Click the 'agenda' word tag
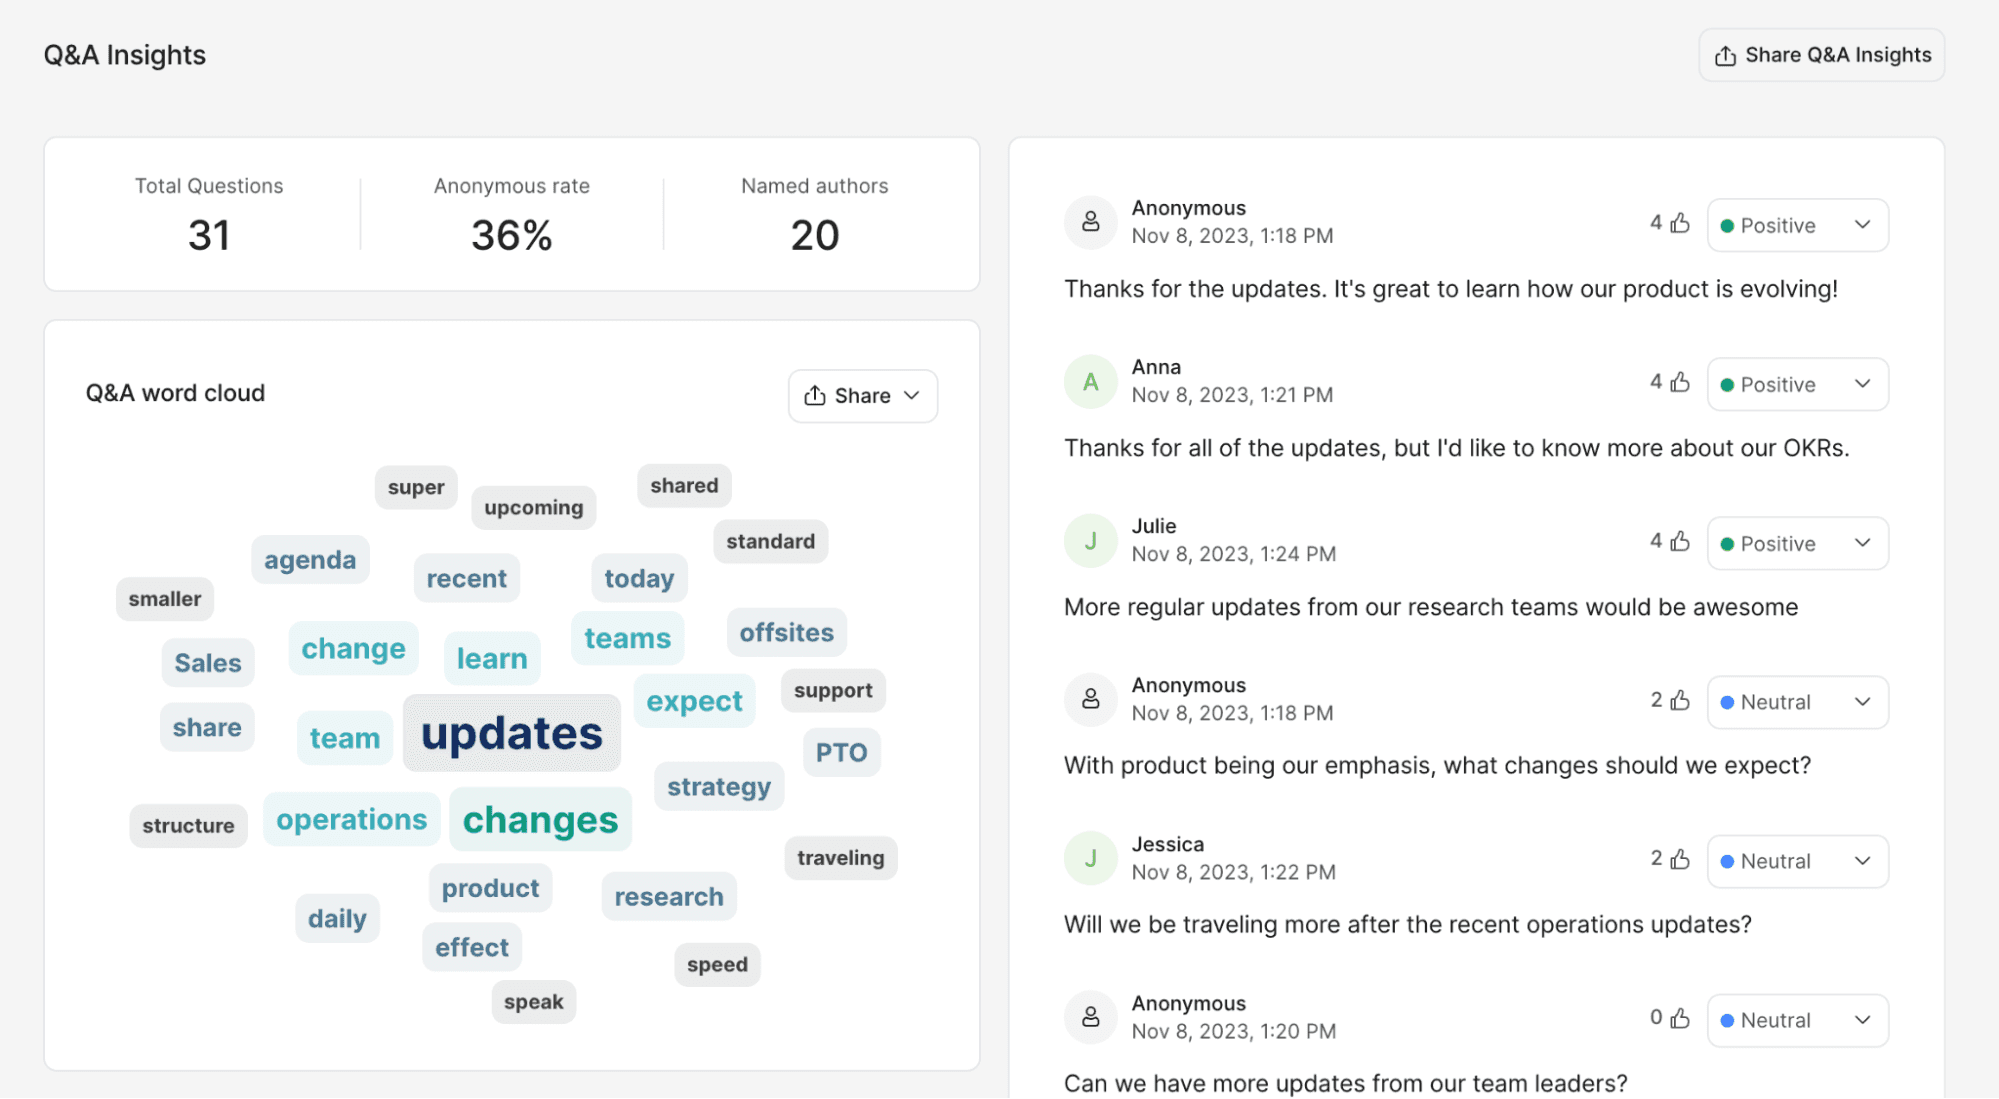 click(x=310, y=560)
